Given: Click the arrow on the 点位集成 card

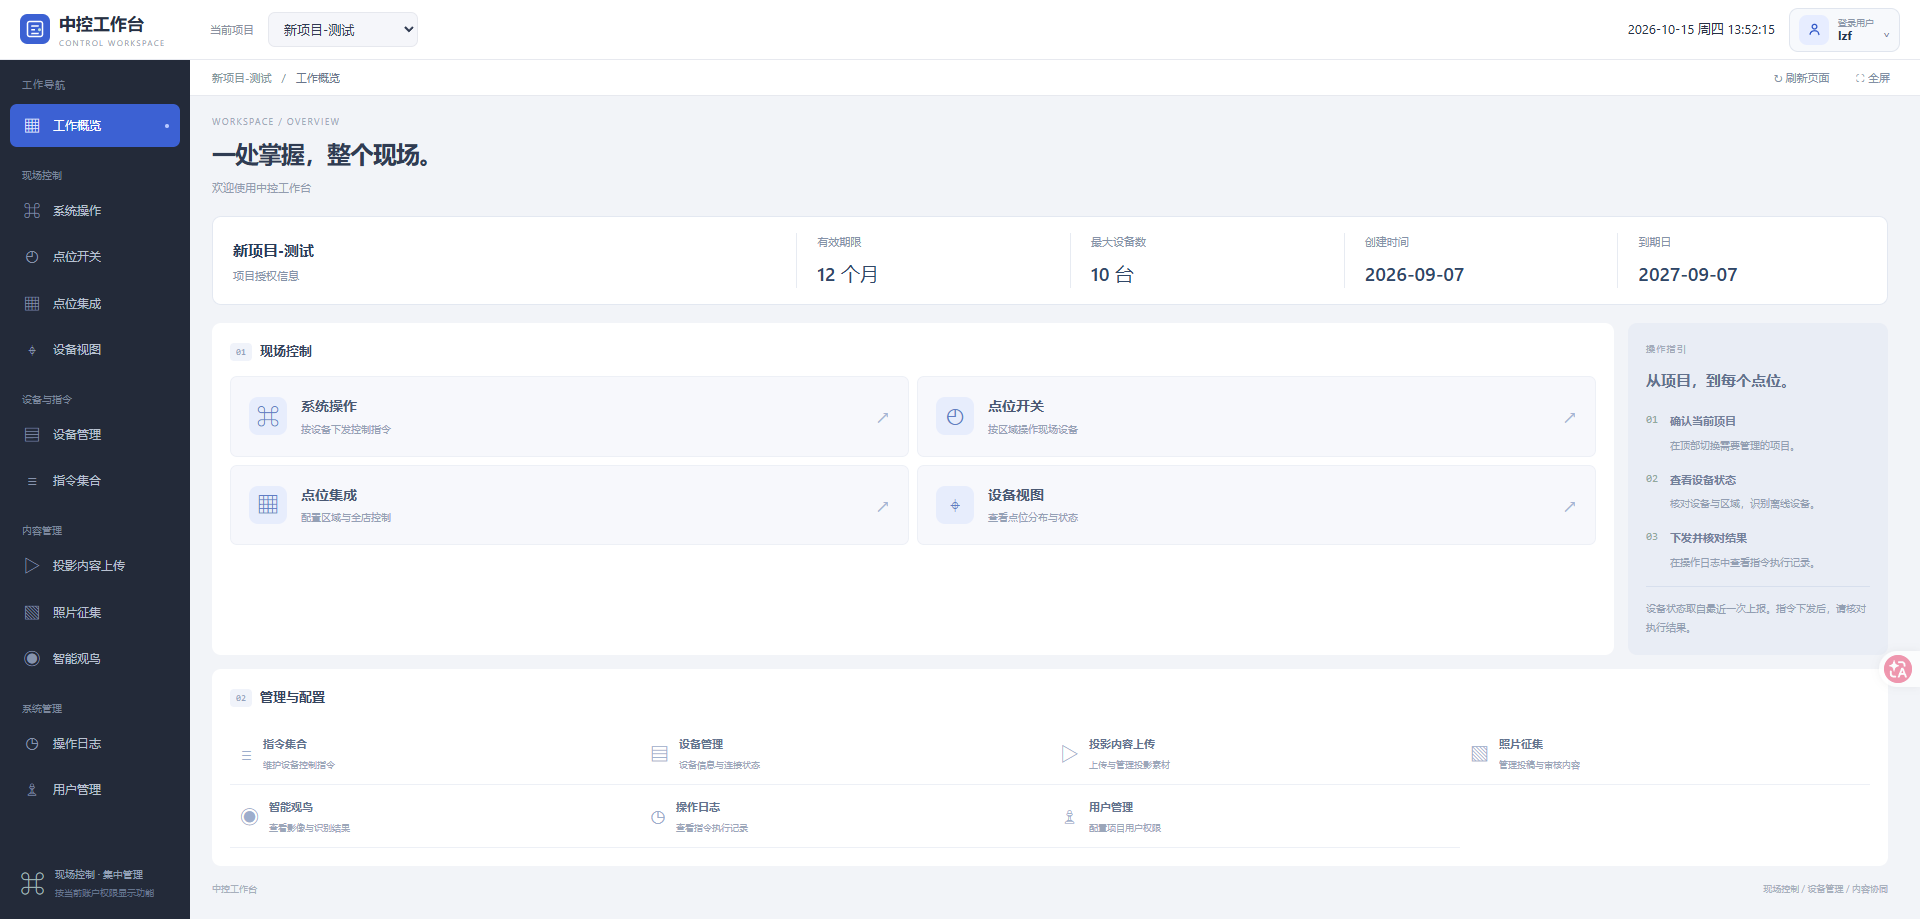Looking at the screenshot, I should (883, 507).
